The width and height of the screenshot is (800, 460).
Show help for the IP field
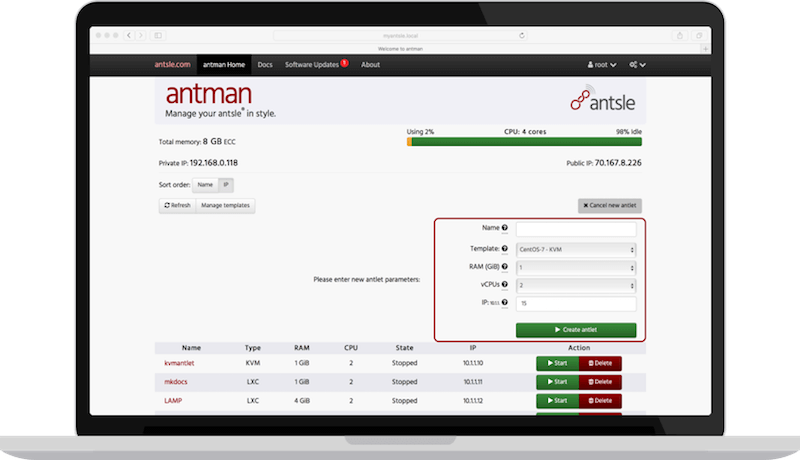[505, 302]
